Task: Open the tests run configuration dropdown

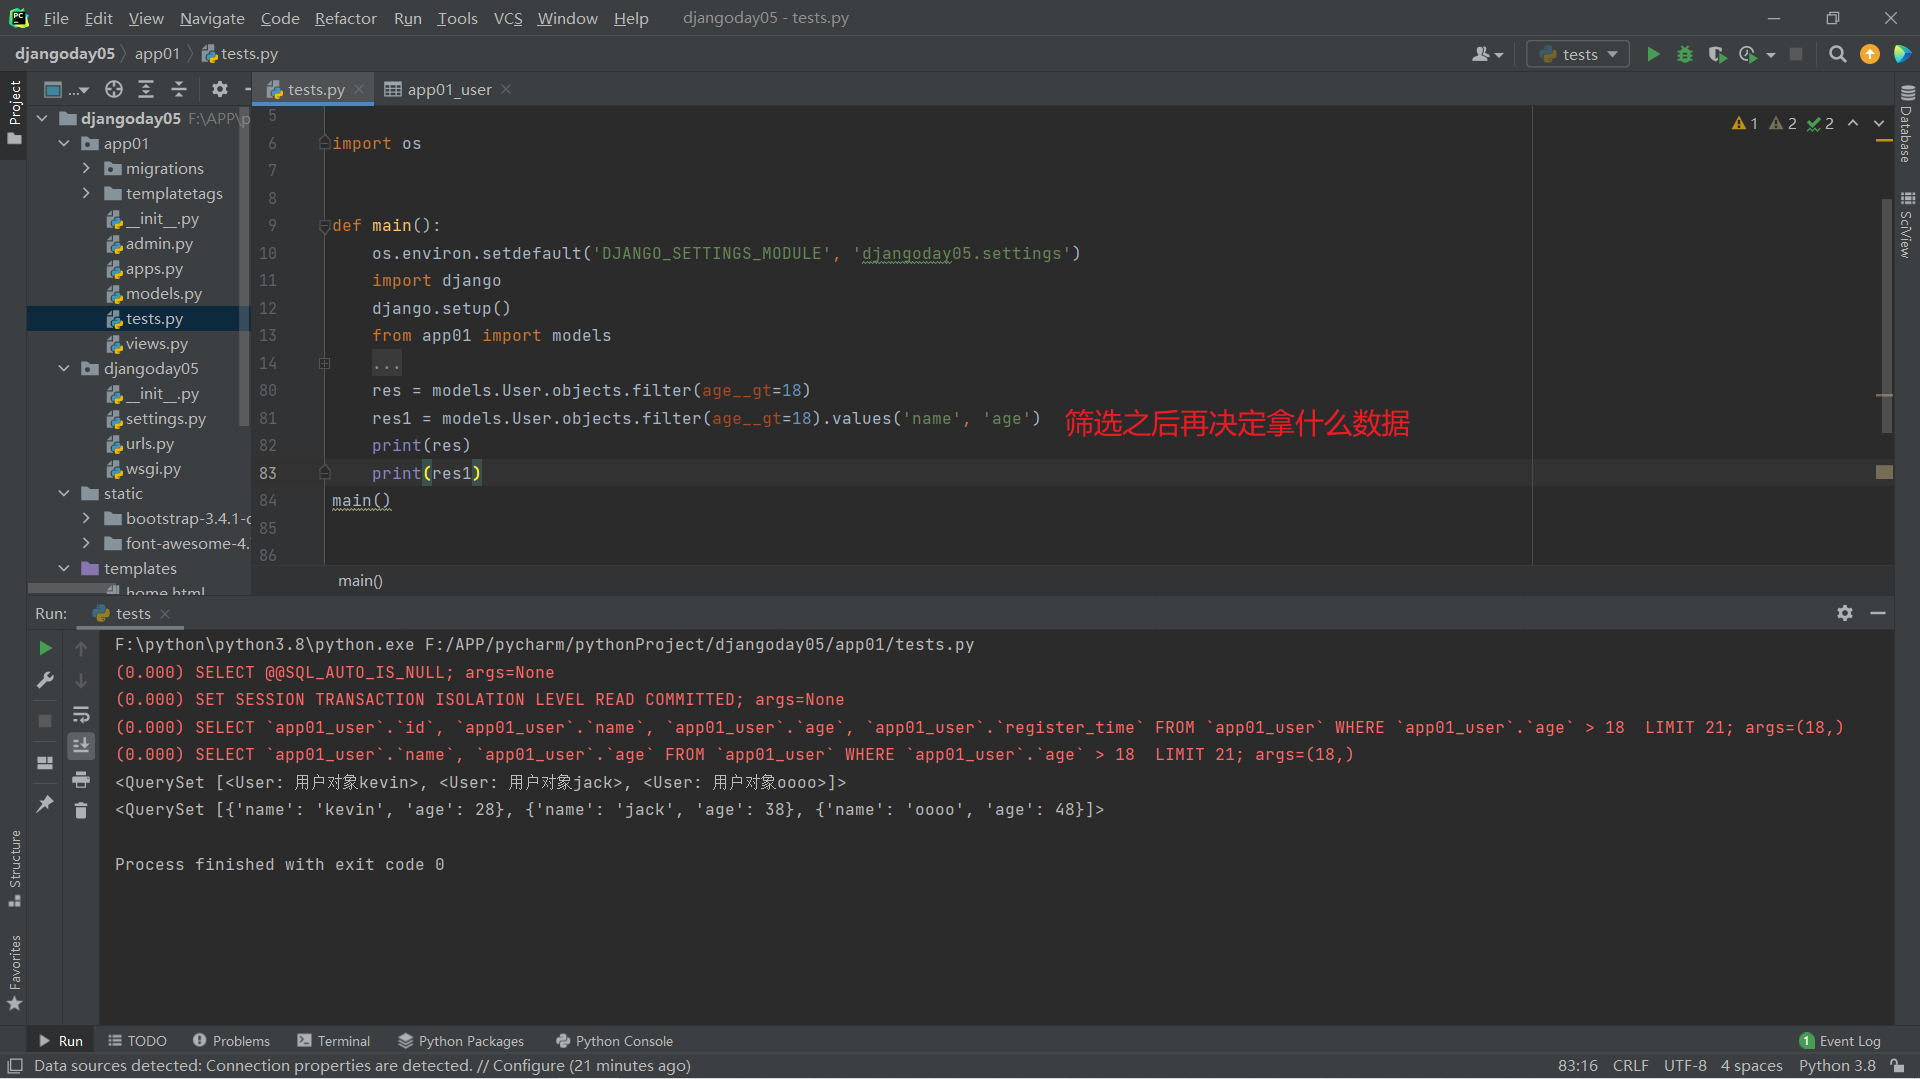Action: pyautogui.click(x=1578, y=54)
